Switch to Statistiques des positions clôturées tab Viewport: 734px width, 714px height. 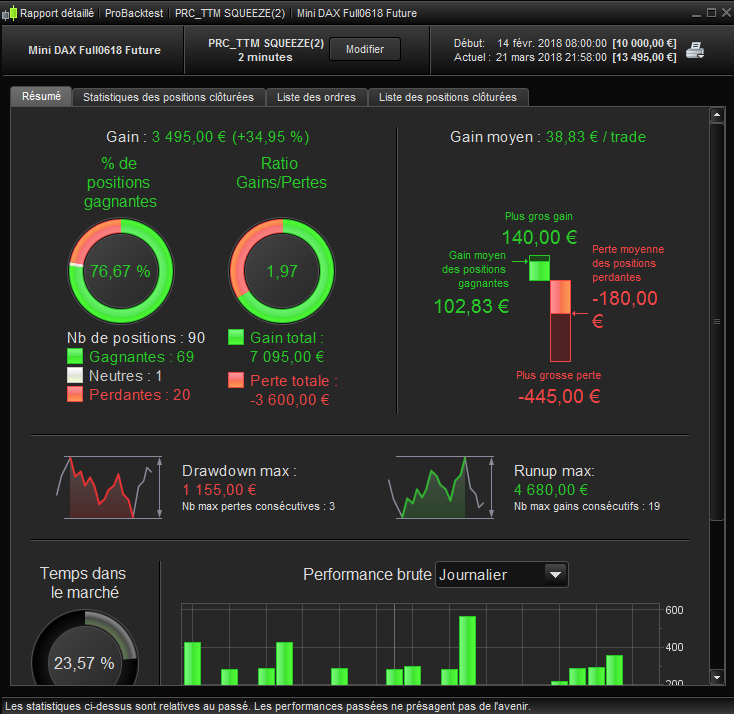[x=169, y=97]
